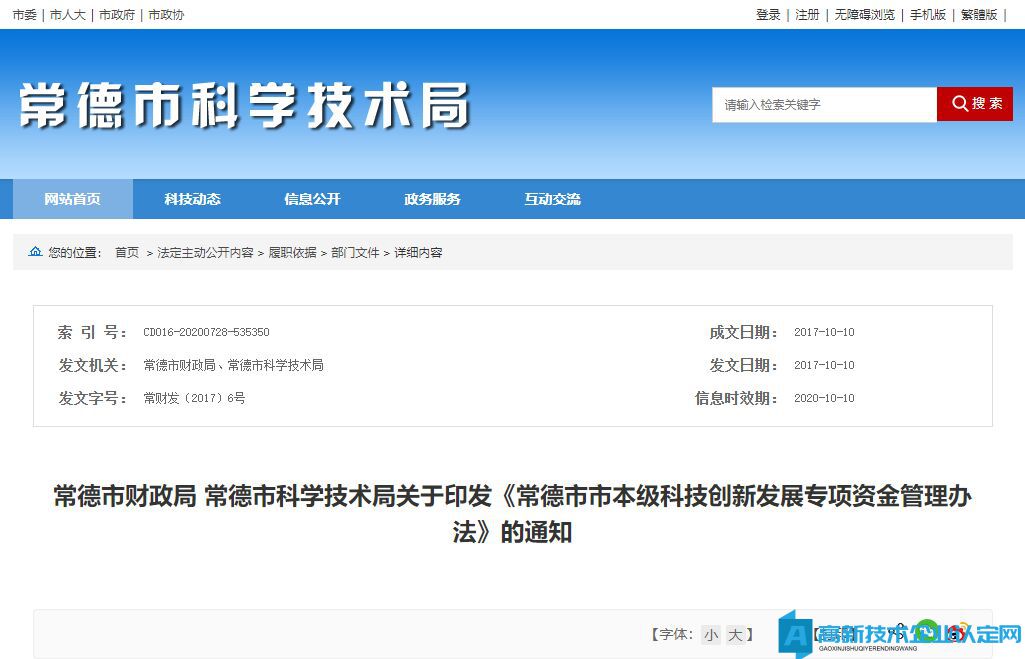Open the 互动交流 nav tab
The image size is (1025, 659).
click(x=552, y=199)
